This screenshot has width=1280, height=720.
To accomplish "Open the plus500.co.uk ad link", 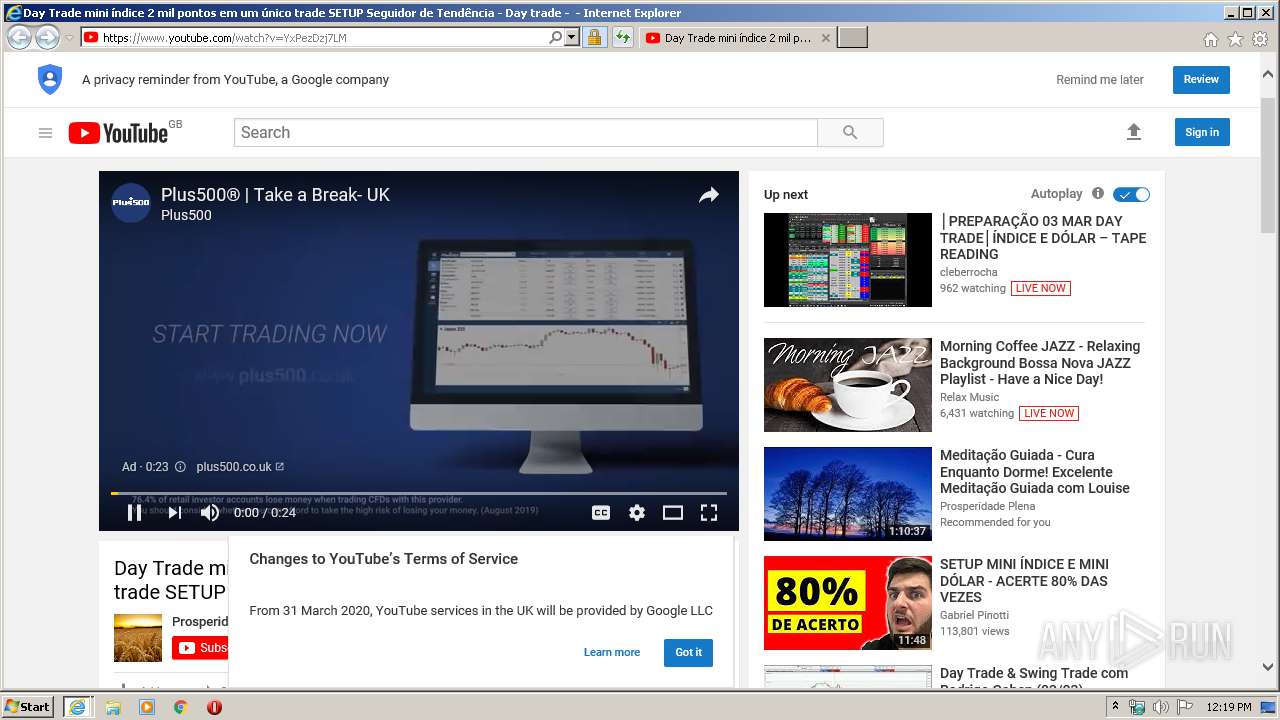I will coord(240,467).
